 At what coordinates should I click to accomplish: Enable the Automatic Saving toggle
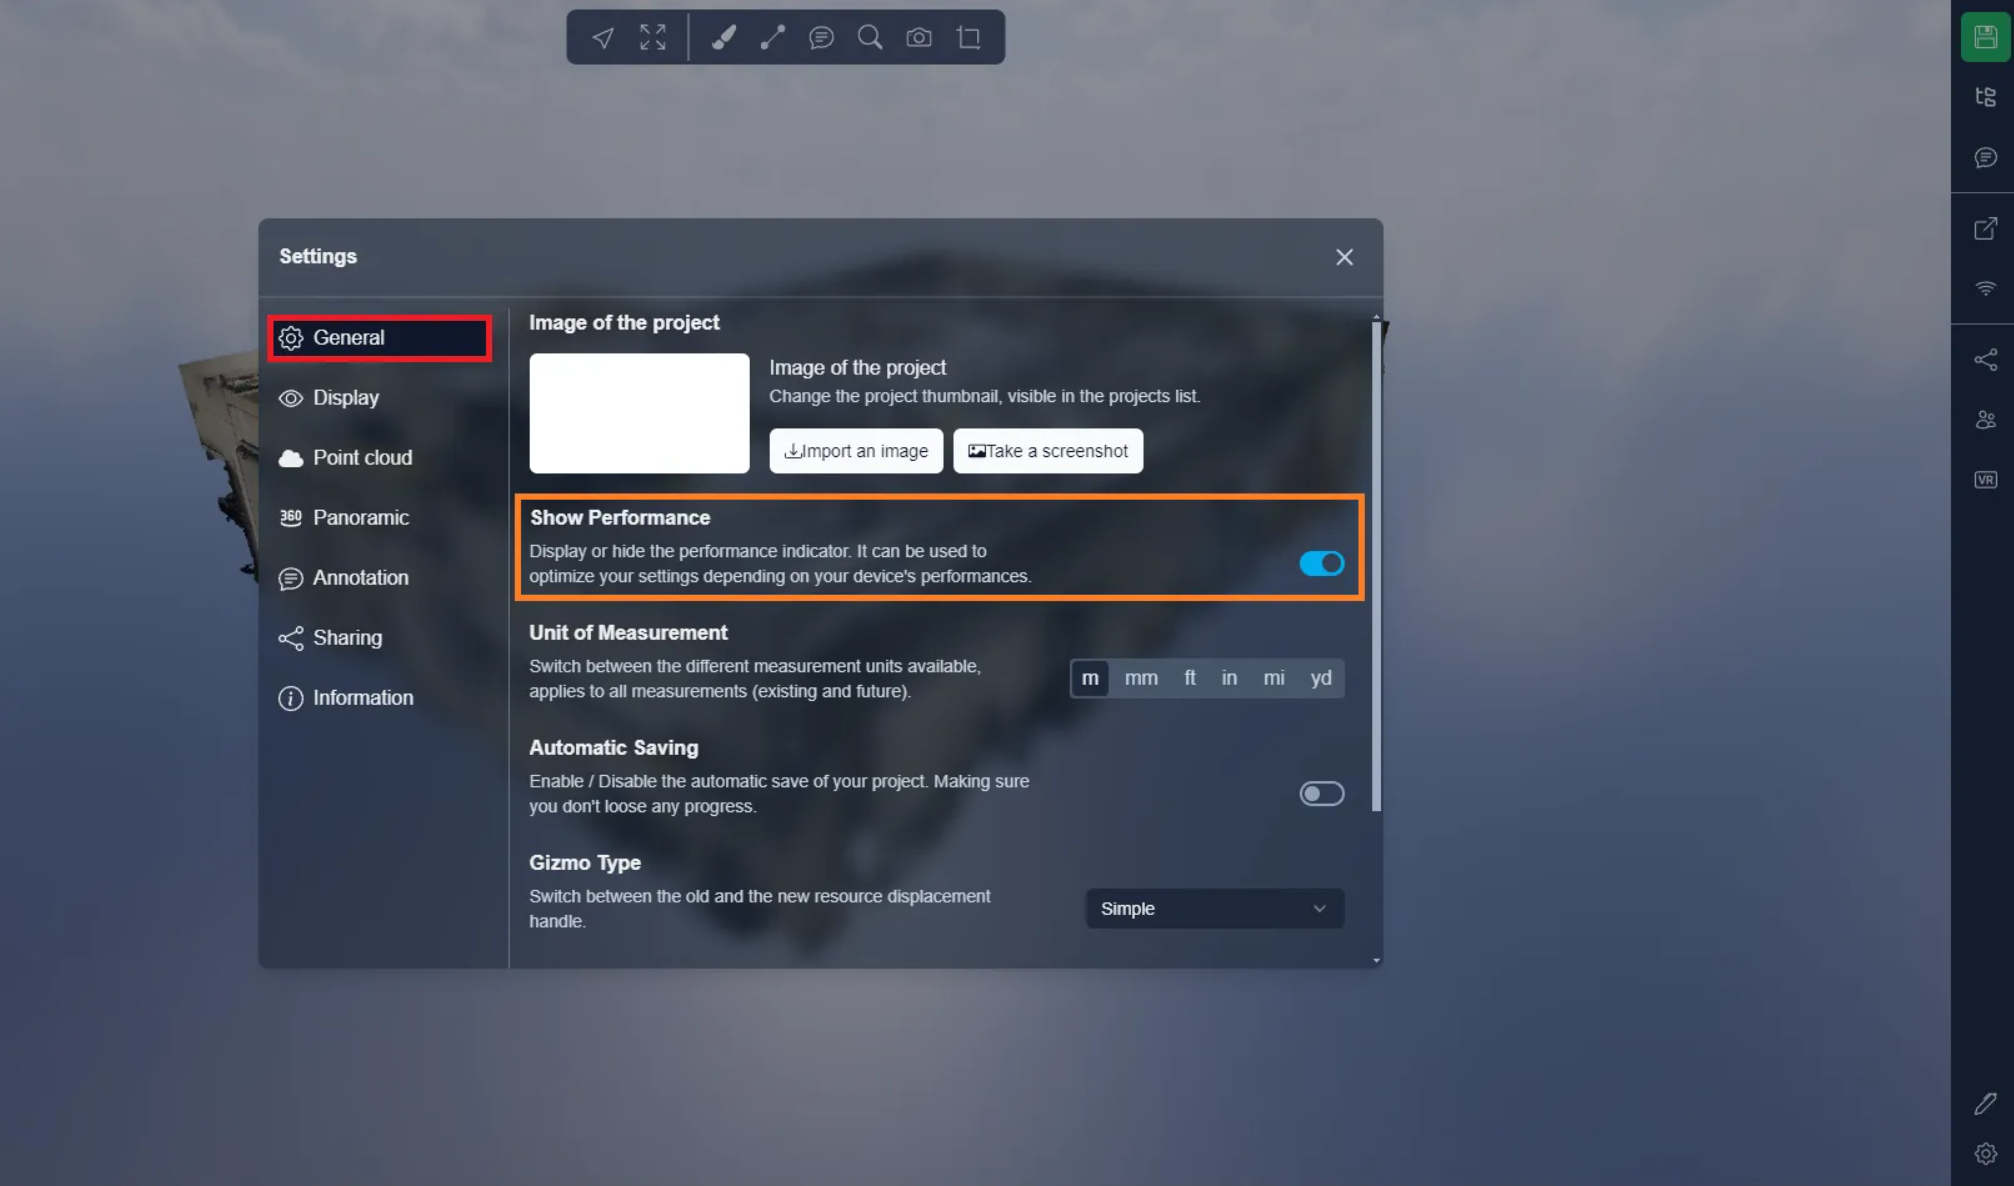(1321, 794)
